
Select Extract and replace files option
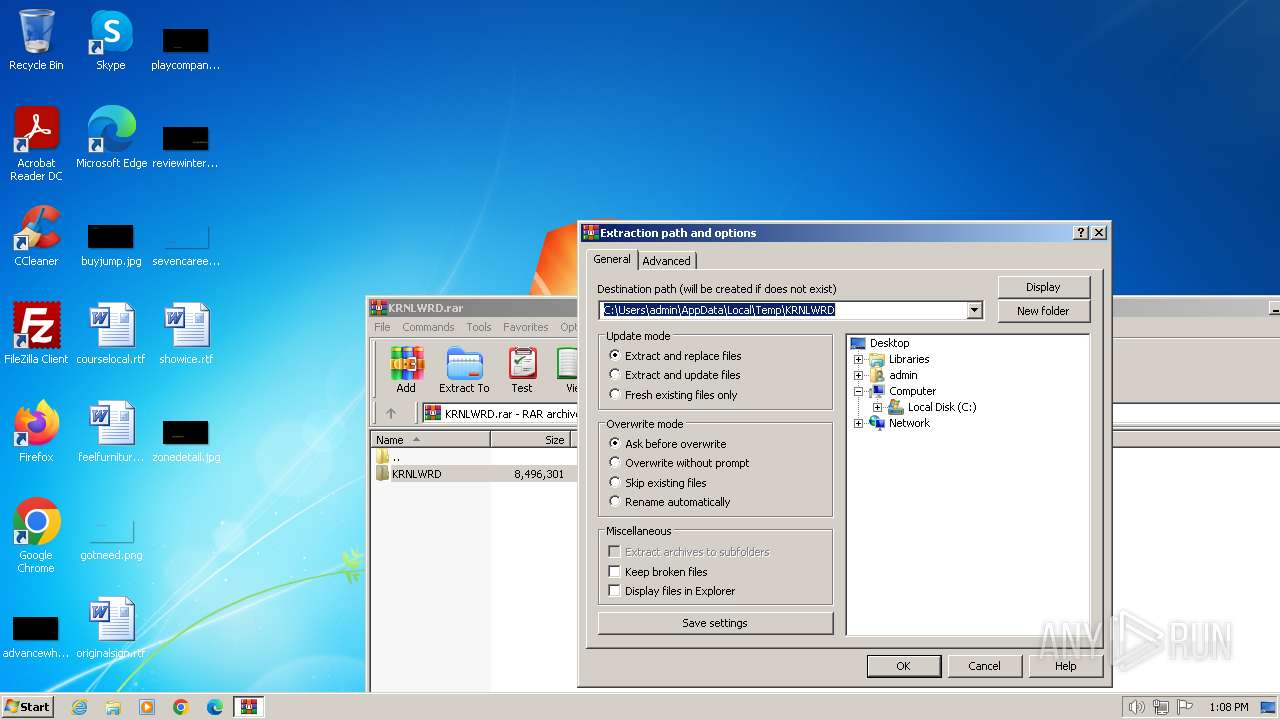(x=675, y=356)
